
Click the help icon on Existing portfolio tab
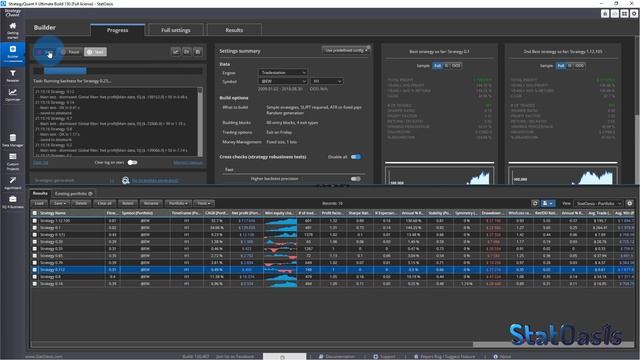91,193
